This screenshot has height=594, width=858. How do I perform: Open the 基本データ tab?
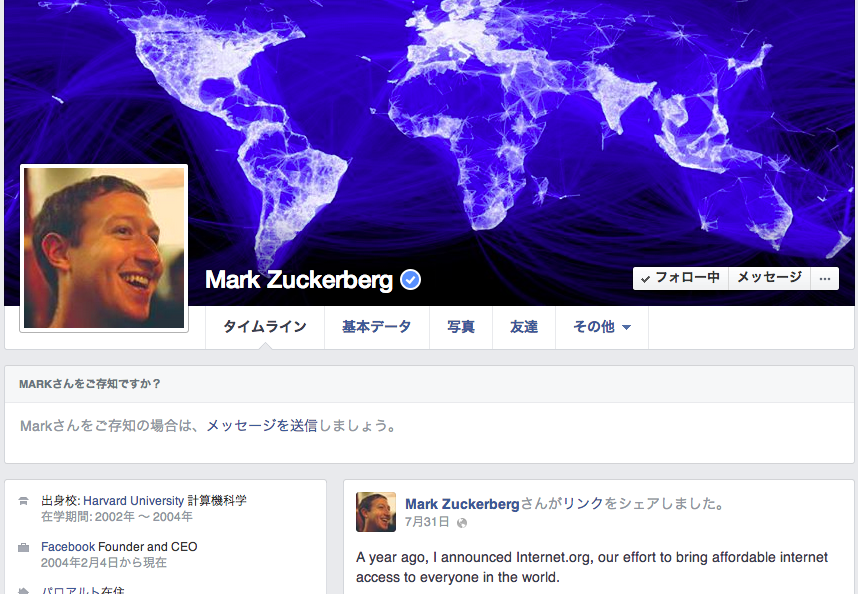[376, 327]
